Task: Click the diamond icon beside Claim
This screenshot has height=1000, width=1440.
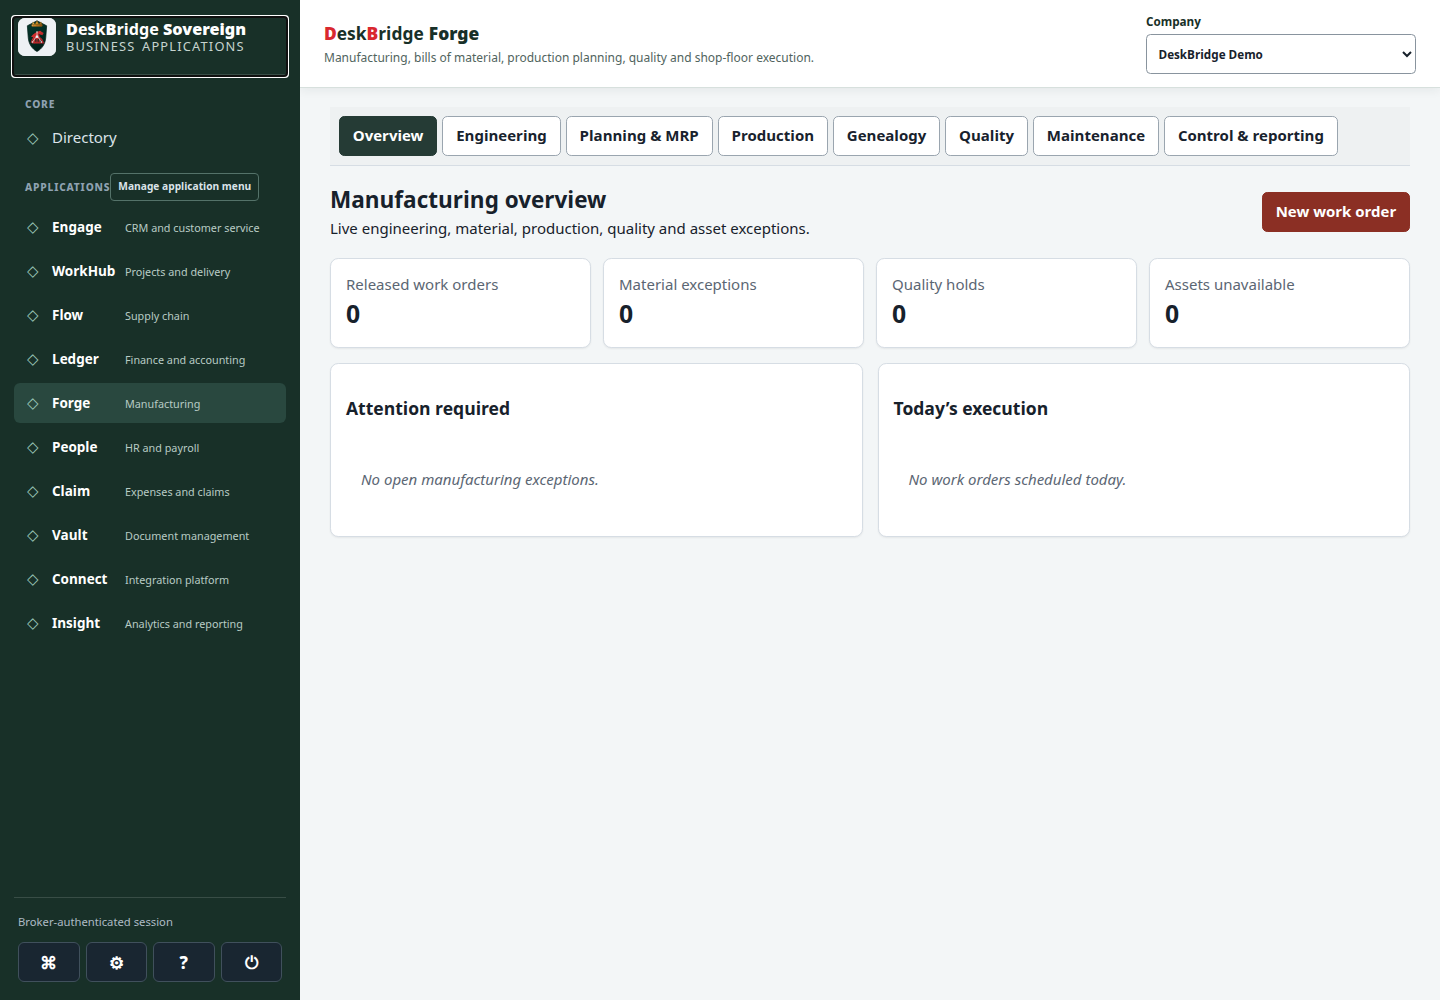Action: [33, 492]
